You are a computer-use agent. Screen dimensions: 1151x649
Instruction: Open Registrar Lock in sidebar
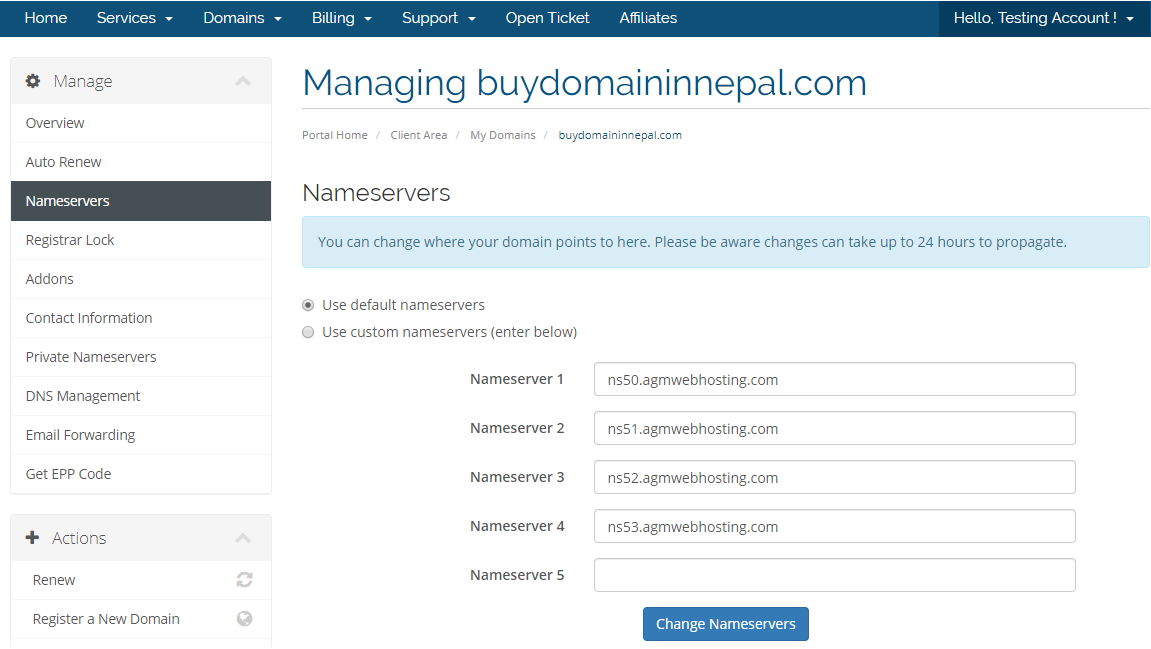point(70,240)
